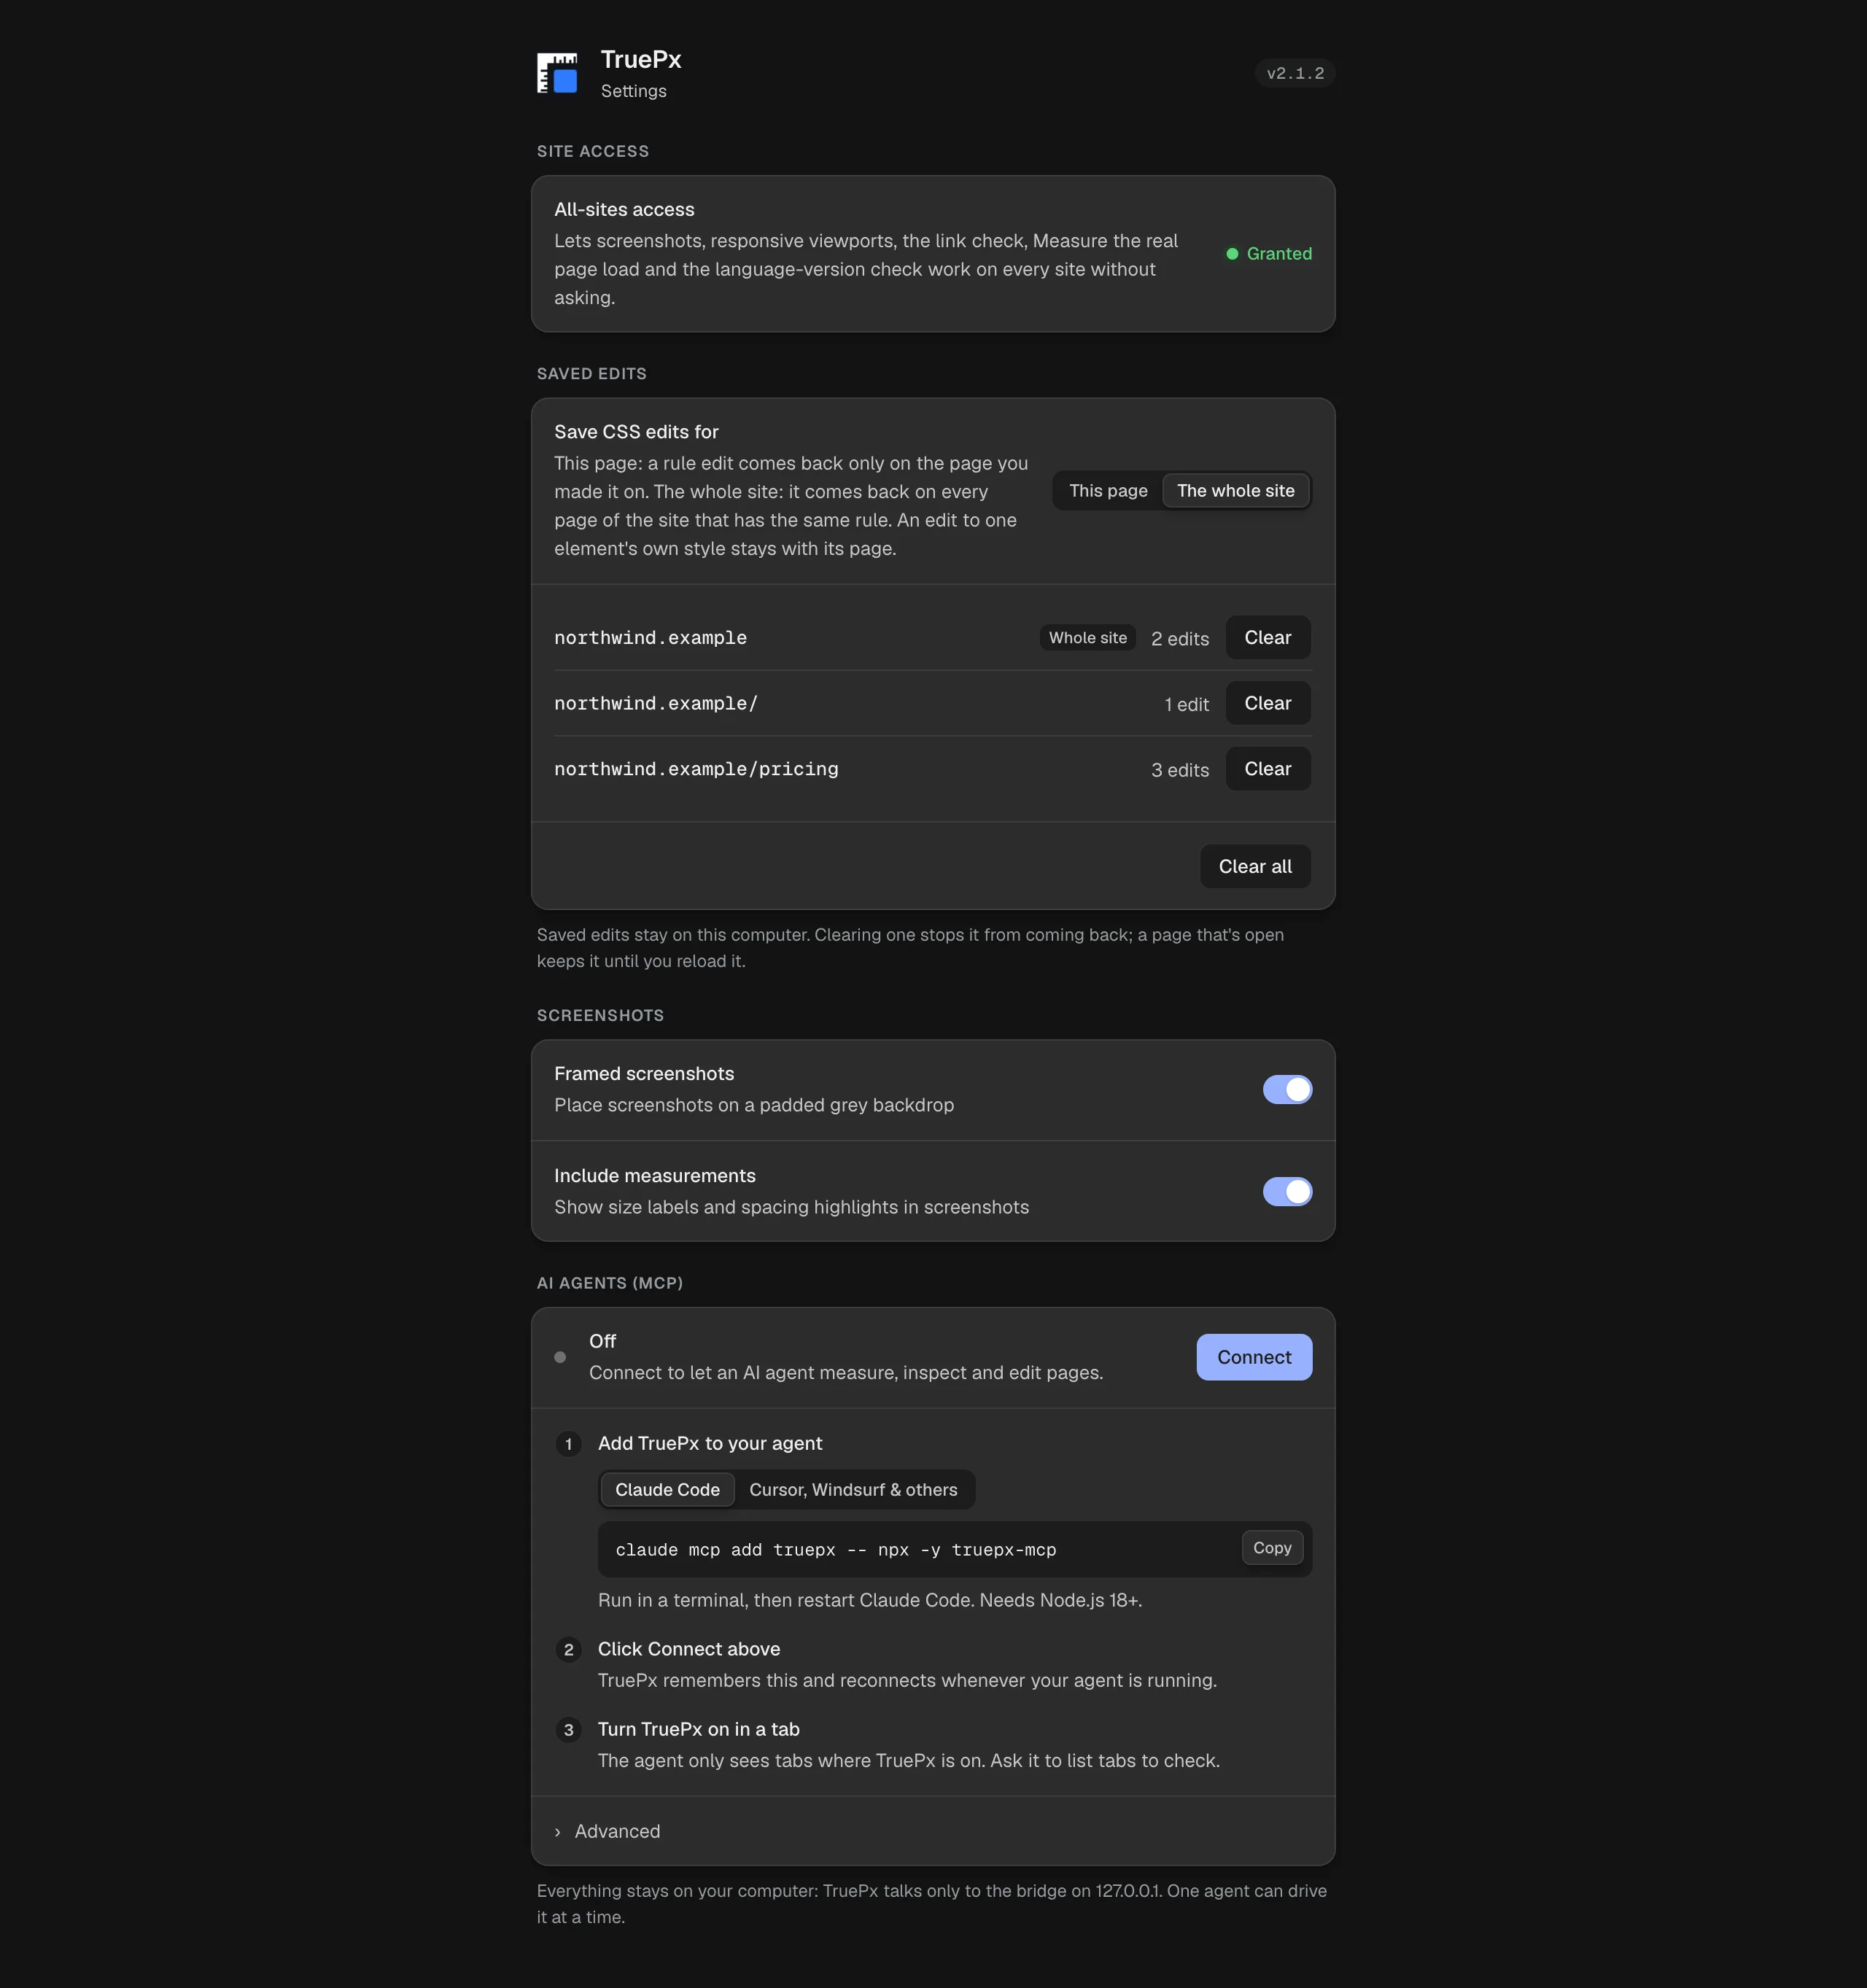The height and width of the screenshot is (1988, 1867).
Task: Click the Advanced chevron arrow
Action: click(557, 1832)
